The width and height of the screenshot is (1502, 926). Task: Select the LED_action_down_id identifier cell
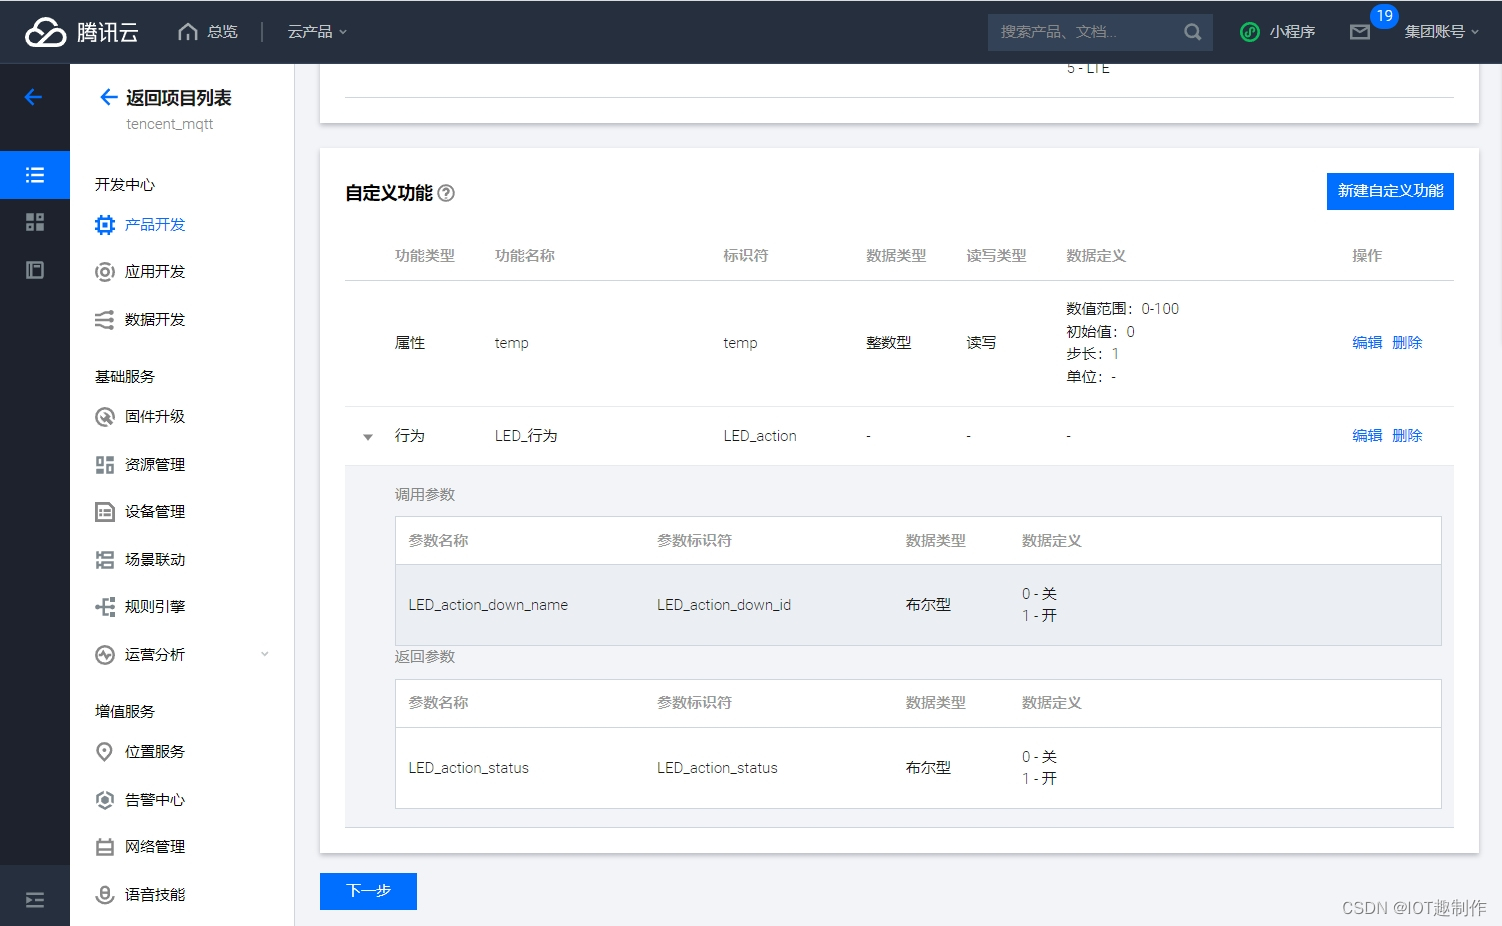tap(724, 605)
